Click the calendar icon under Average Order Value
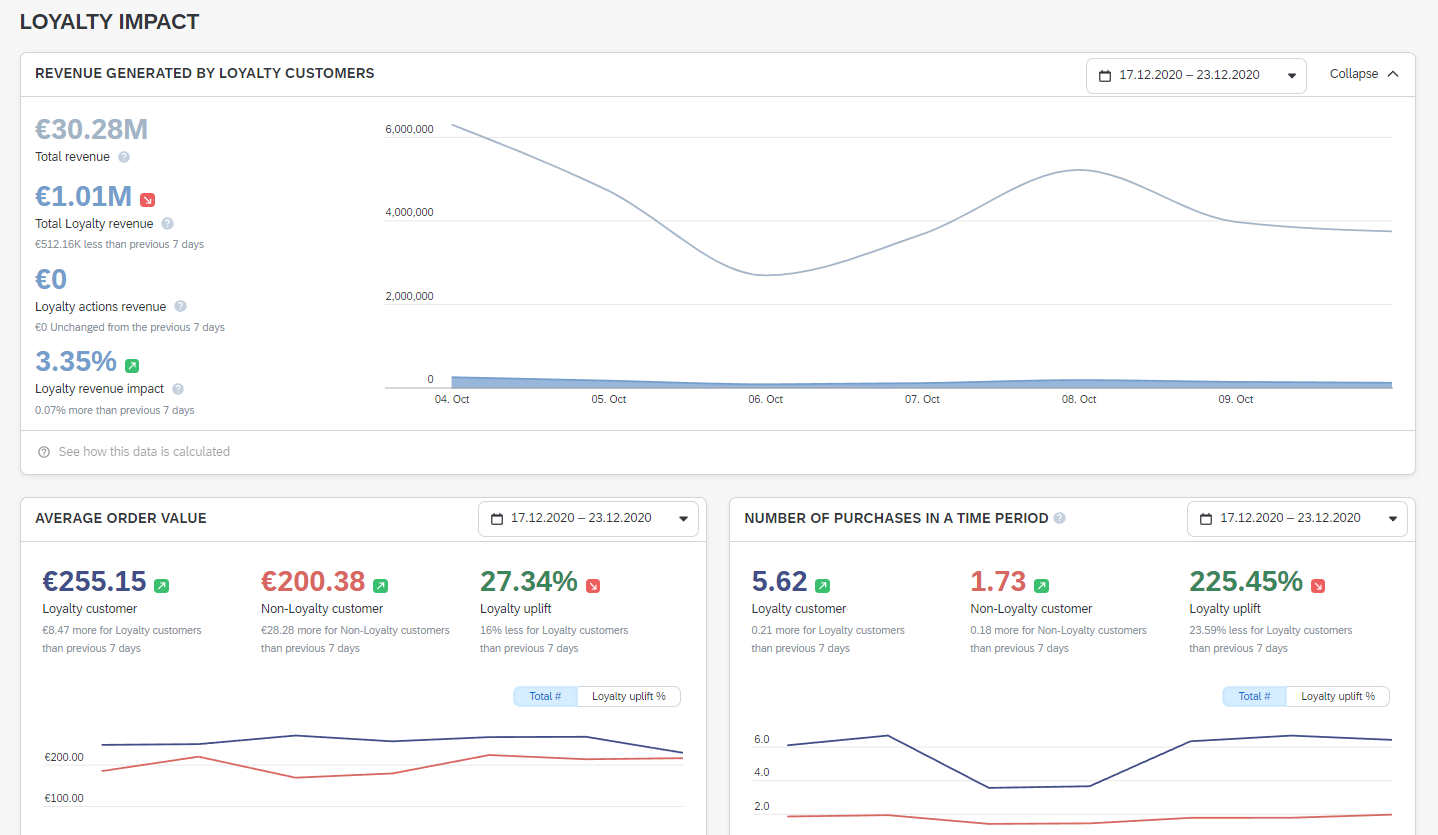 pos(496,518)
